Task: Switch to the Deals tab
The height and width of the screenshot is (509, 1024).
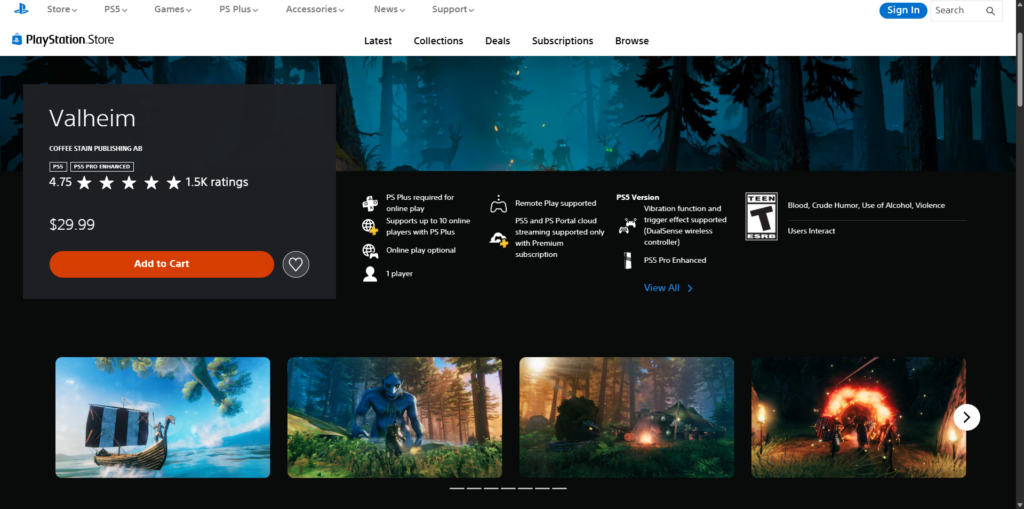Action: [x=498, y=41]
